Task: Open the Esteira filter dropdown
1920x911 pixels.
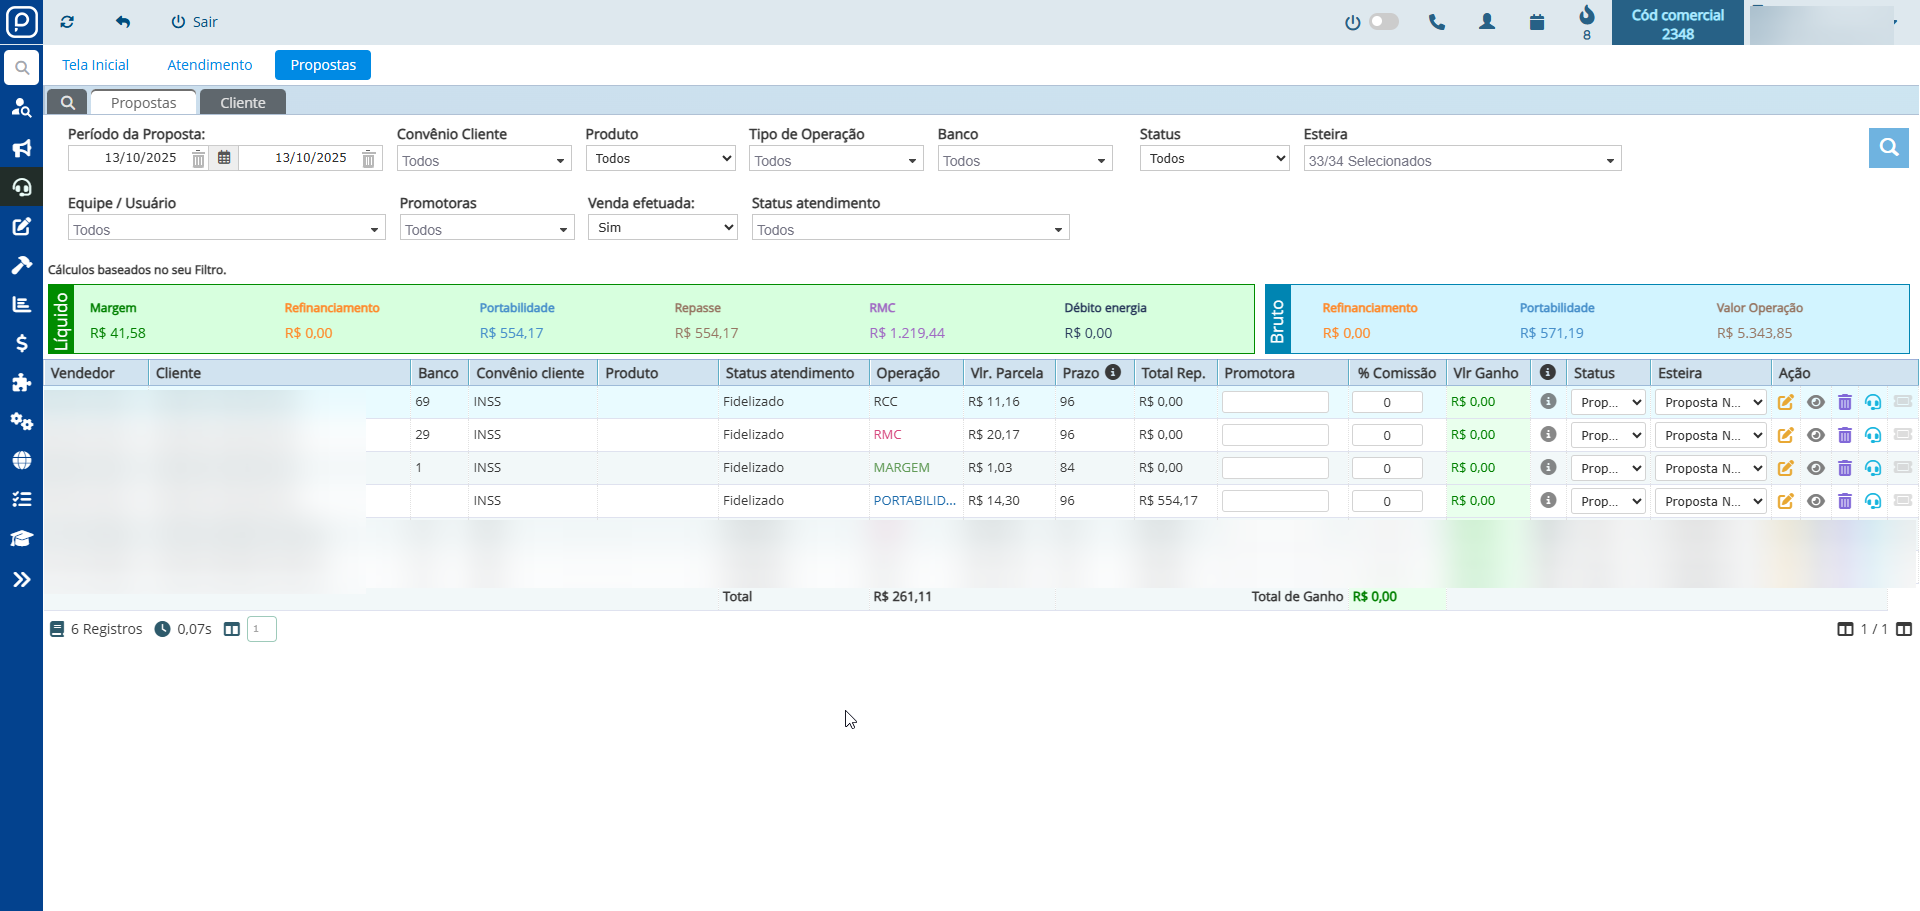Action: pyautogui.click(x=1461, y=160)
